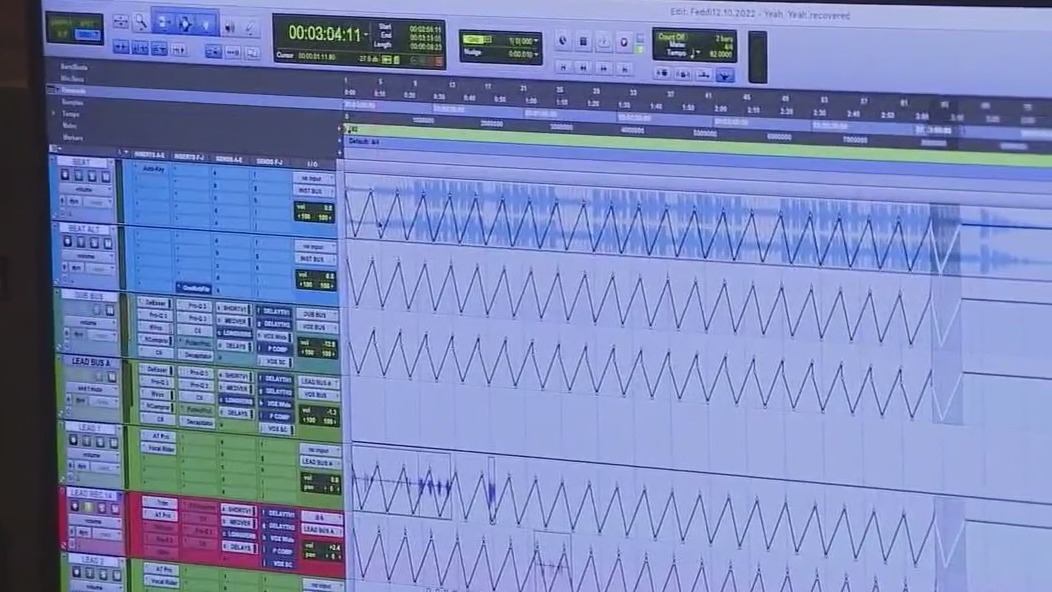Select the Zoomer tool
Image resolution: width=1052 pixels, height=592 pixels.
(141, 23)
